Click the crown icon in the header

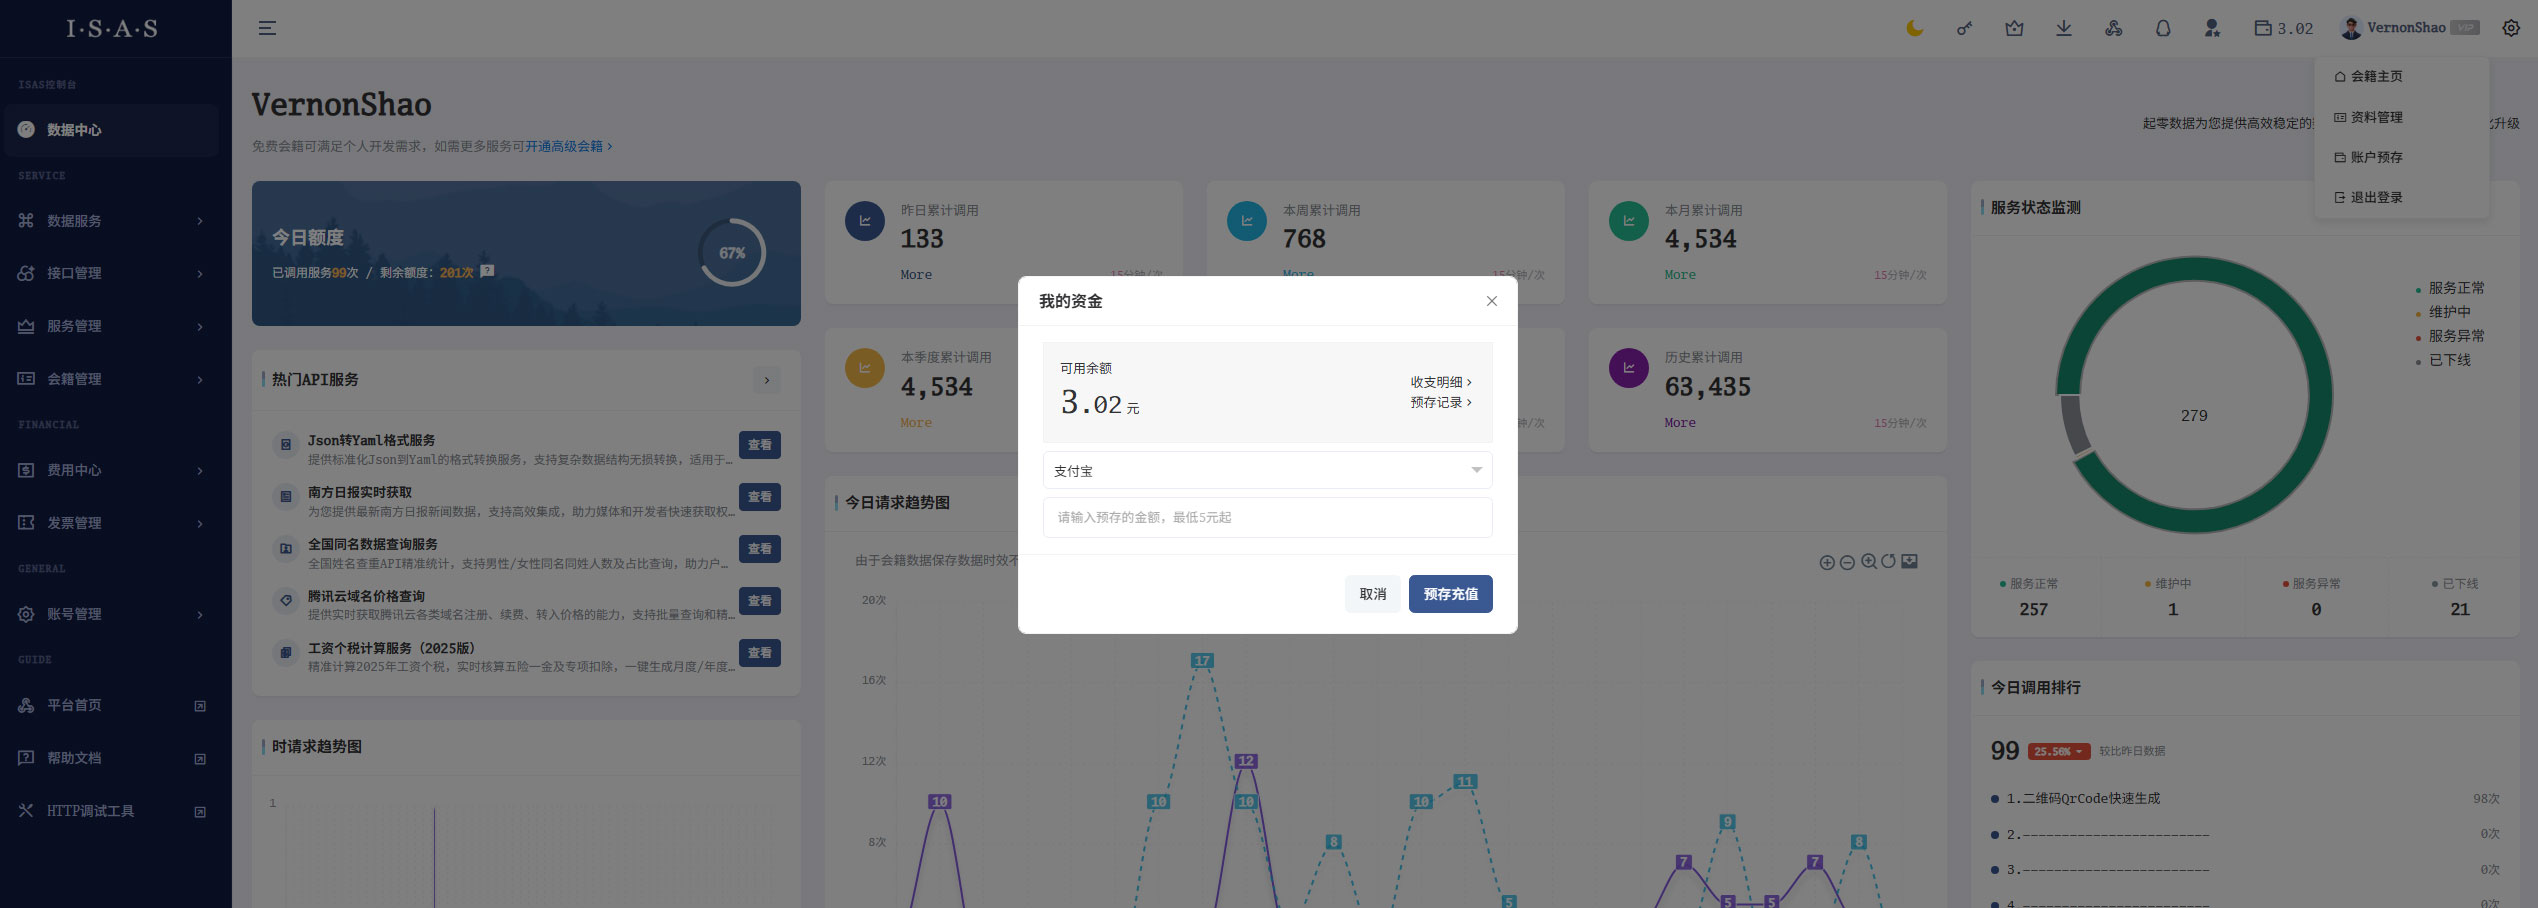[2014, 28]
